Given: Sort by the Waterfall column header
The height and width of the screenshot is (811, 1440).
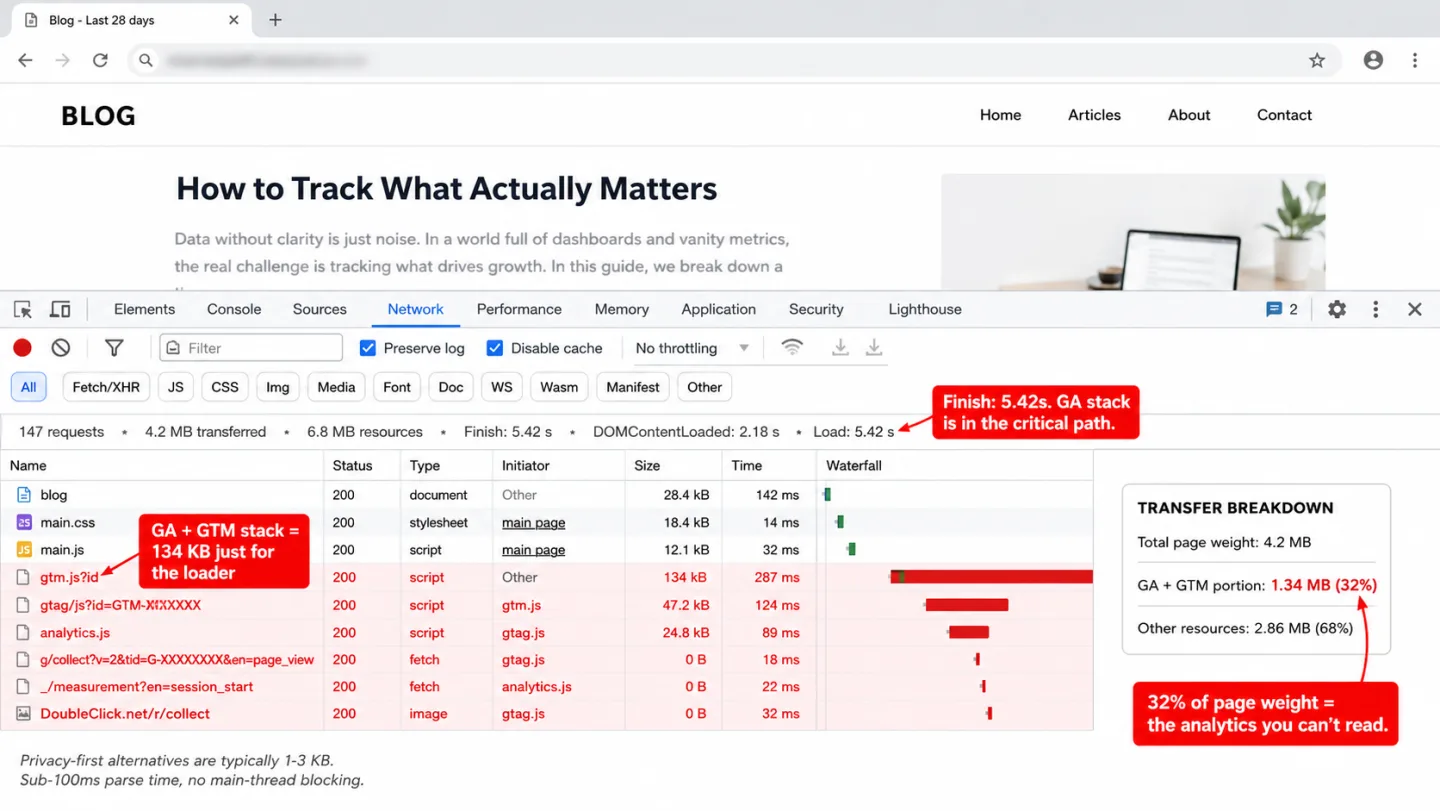Looking at the screenshot, I should pos(954,465).
